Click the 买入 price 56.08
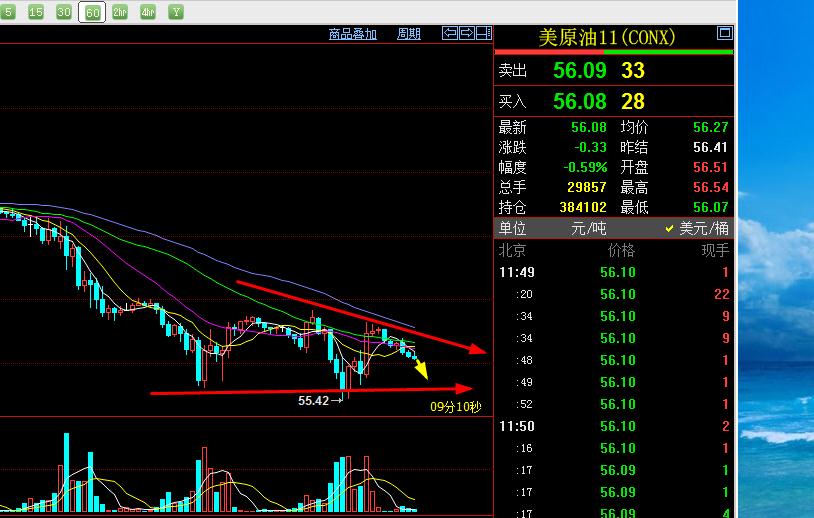814x518 pixels. pyautogui.click(x=579, y=102)
